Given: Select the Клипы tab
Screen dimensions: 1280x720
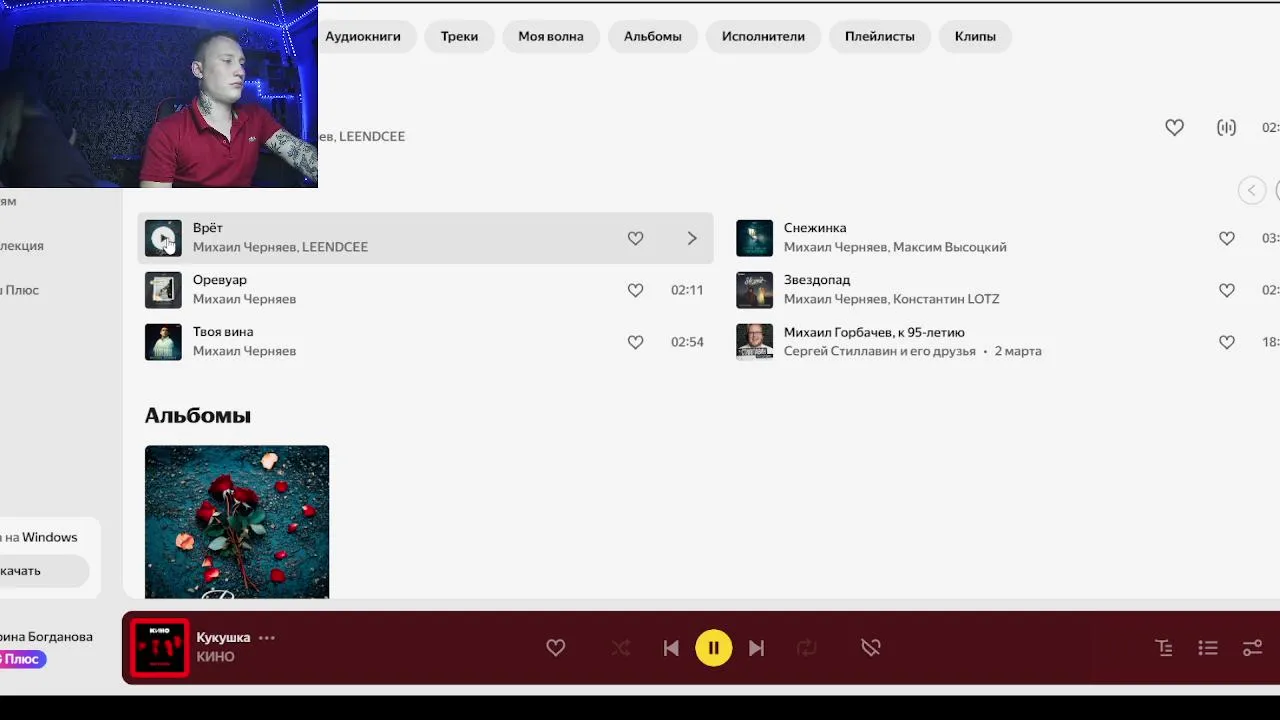Looking at the screenshot, I should pyautogui.click(x=975, y=36).
